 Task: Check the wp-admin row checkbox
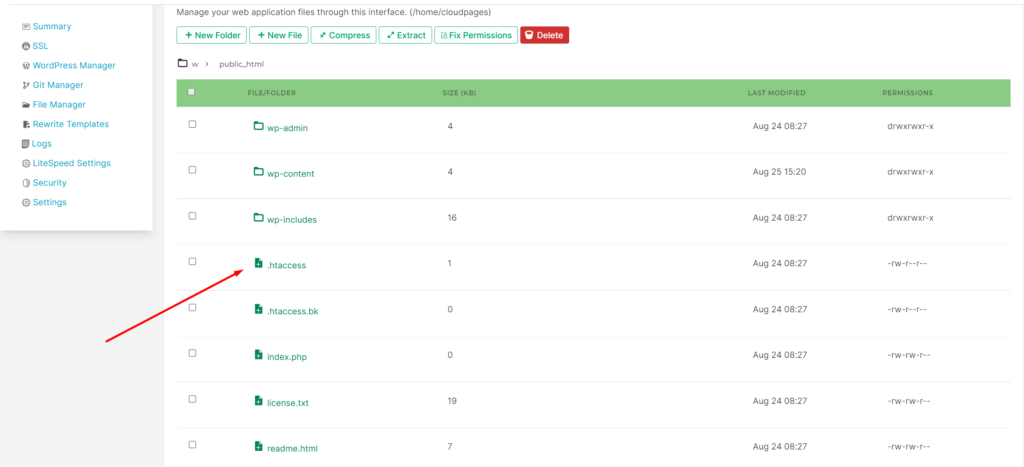192,124
